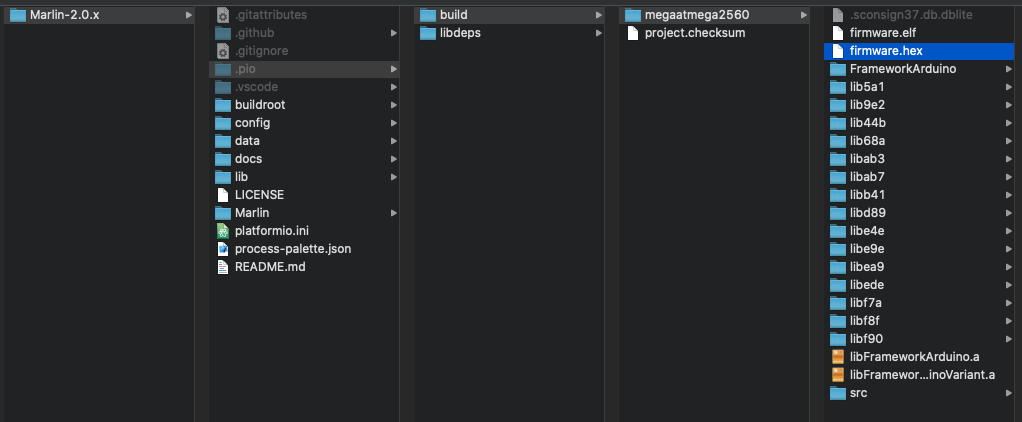Viewport: 1022px width, 422px height.
Task: Click the project.checksum file icon
Action: click(x=632, y=33)
